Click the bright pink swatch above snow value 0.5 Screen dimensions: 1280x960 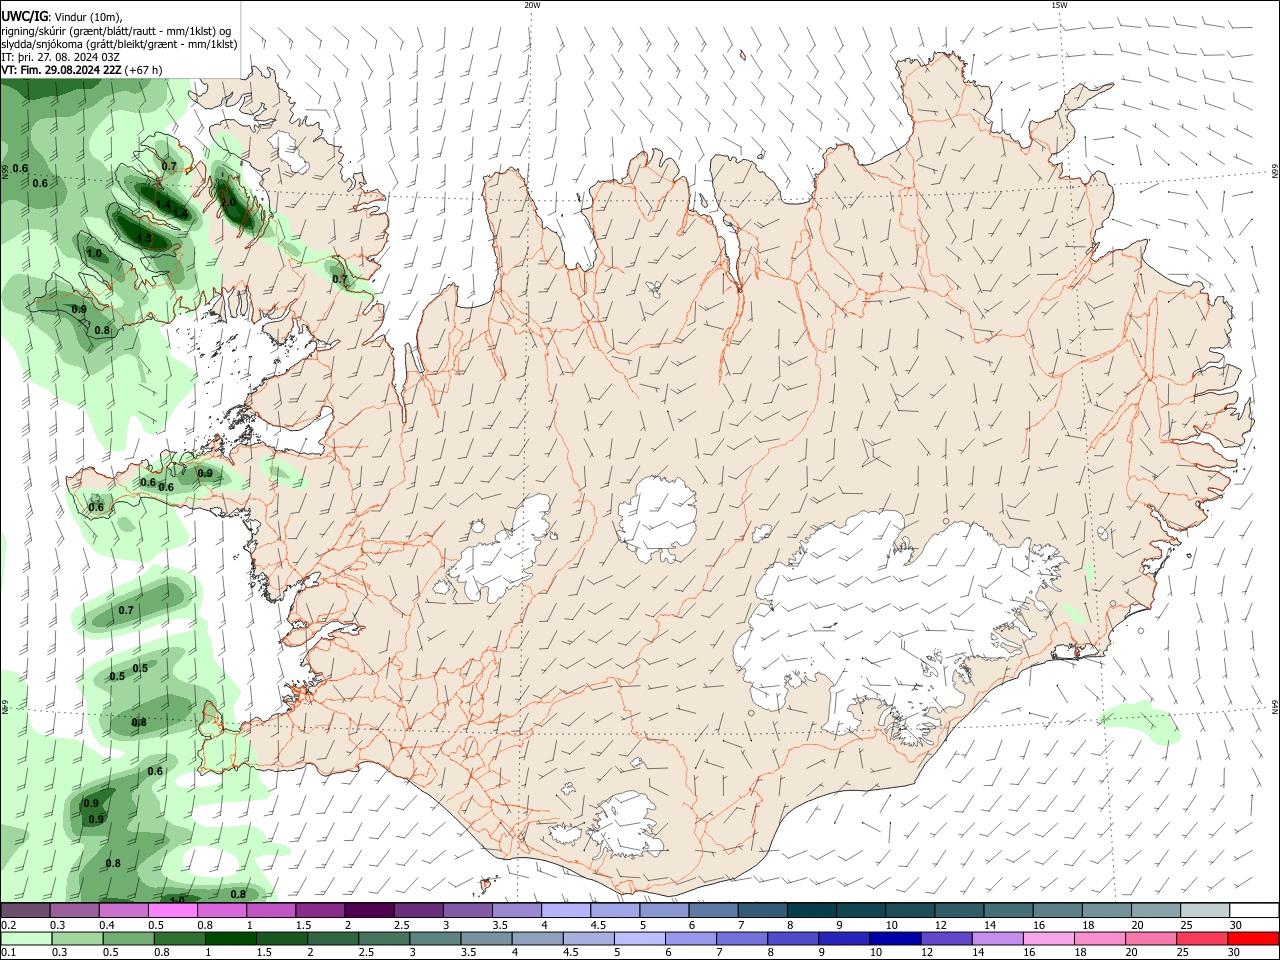(x=172, y=911)
